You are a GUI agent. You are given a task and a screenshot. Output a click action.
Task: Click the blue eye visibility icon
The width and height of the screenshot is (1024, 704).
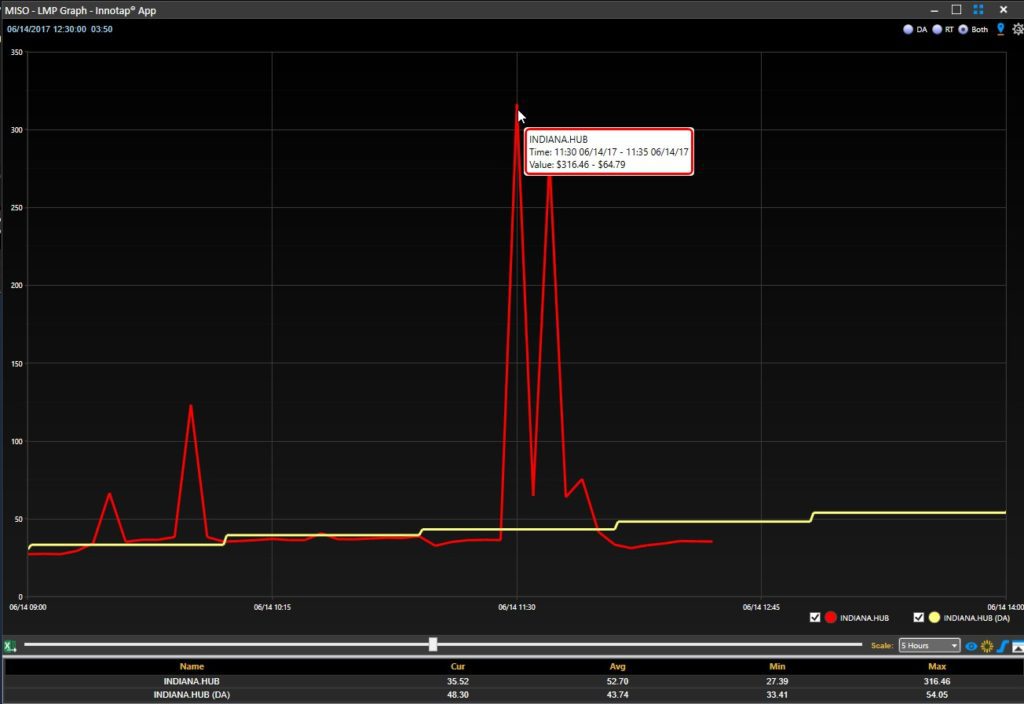[970, 646]
